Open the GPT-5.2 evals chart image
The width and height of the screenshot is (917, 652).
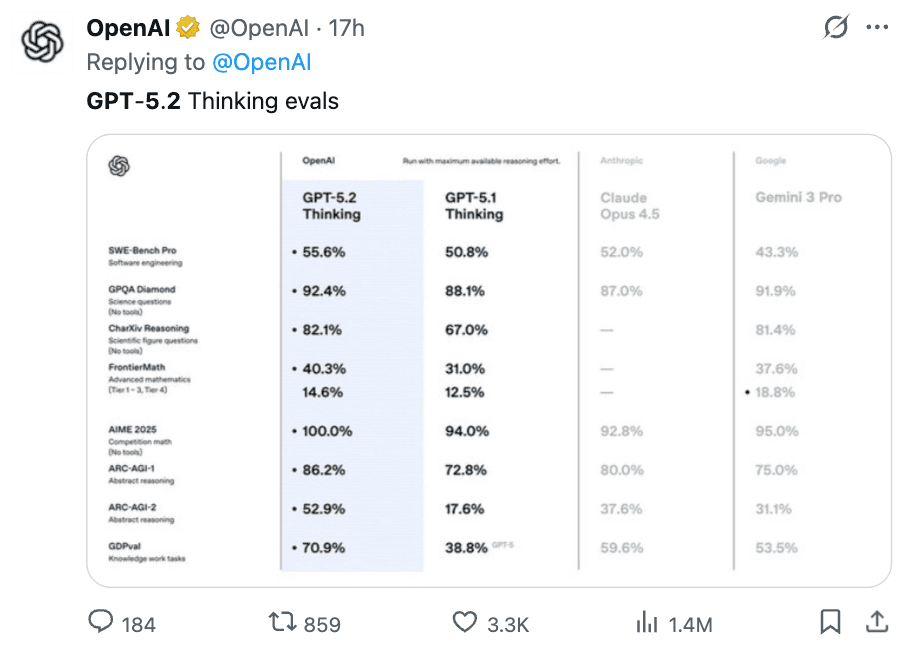[489, 360]
